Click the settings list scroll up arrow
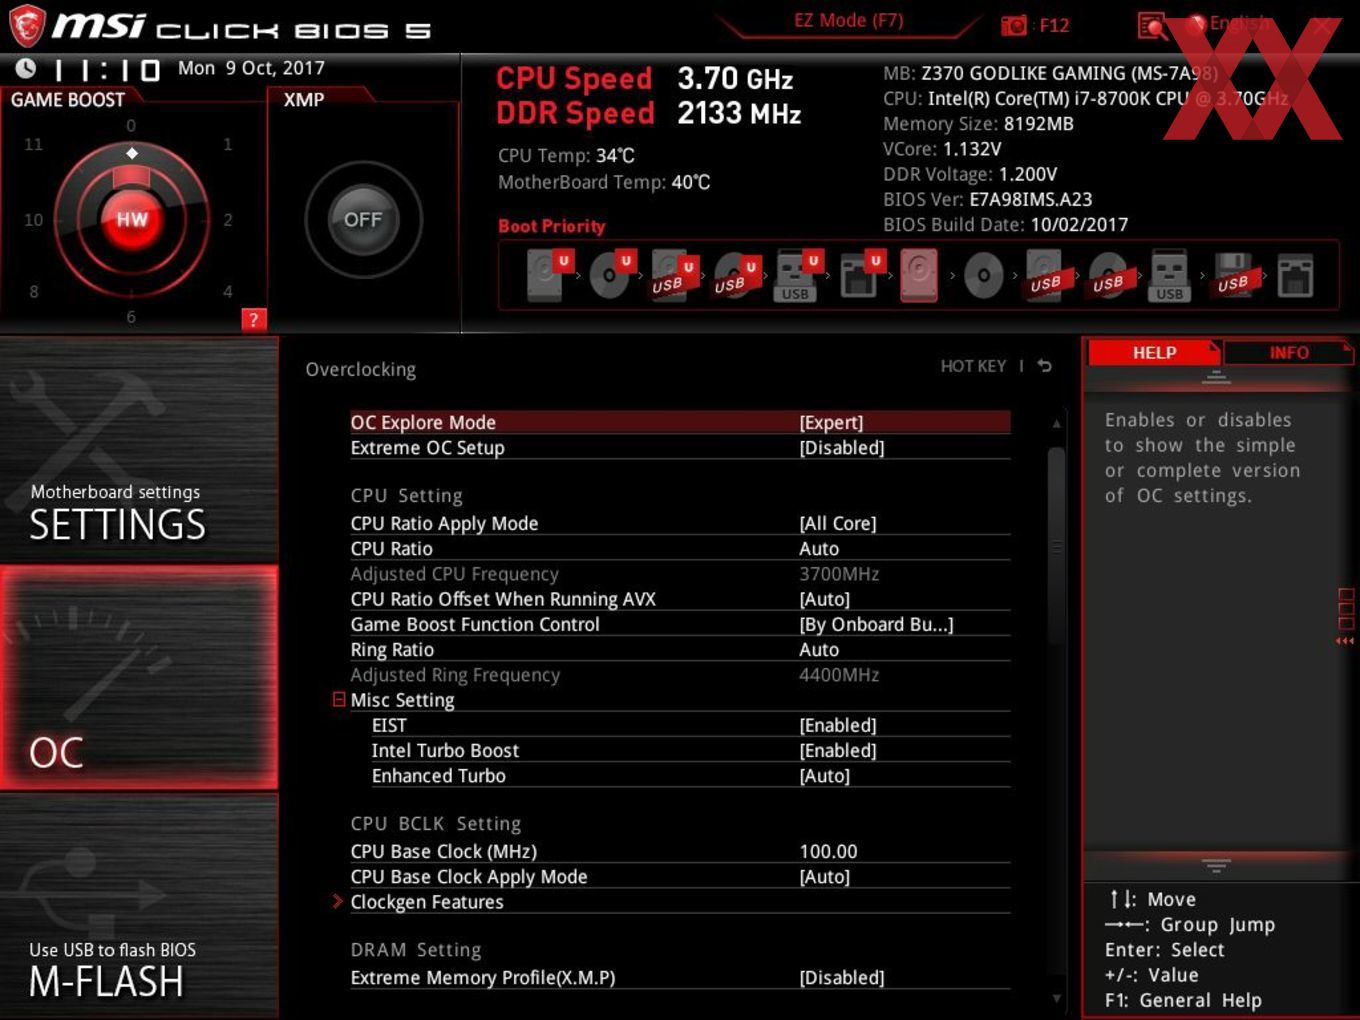This screenshot has height=1020, width=1360. pos(1057,424)
